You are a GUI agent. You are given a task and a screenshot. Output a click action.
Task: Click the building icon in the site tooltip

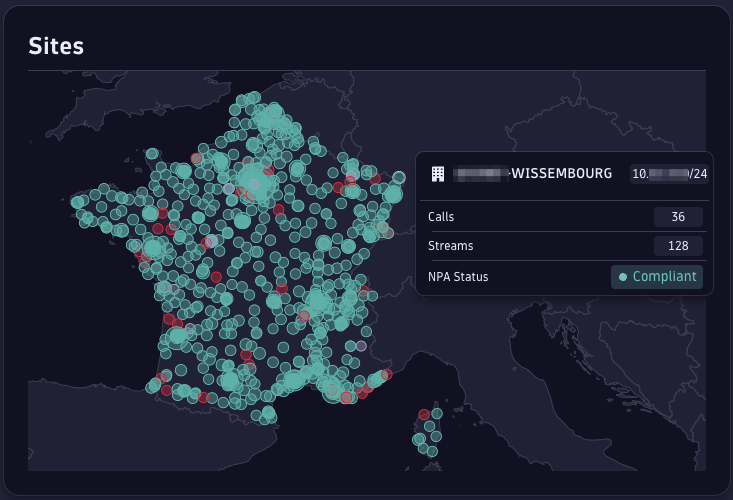click(438, 174)
